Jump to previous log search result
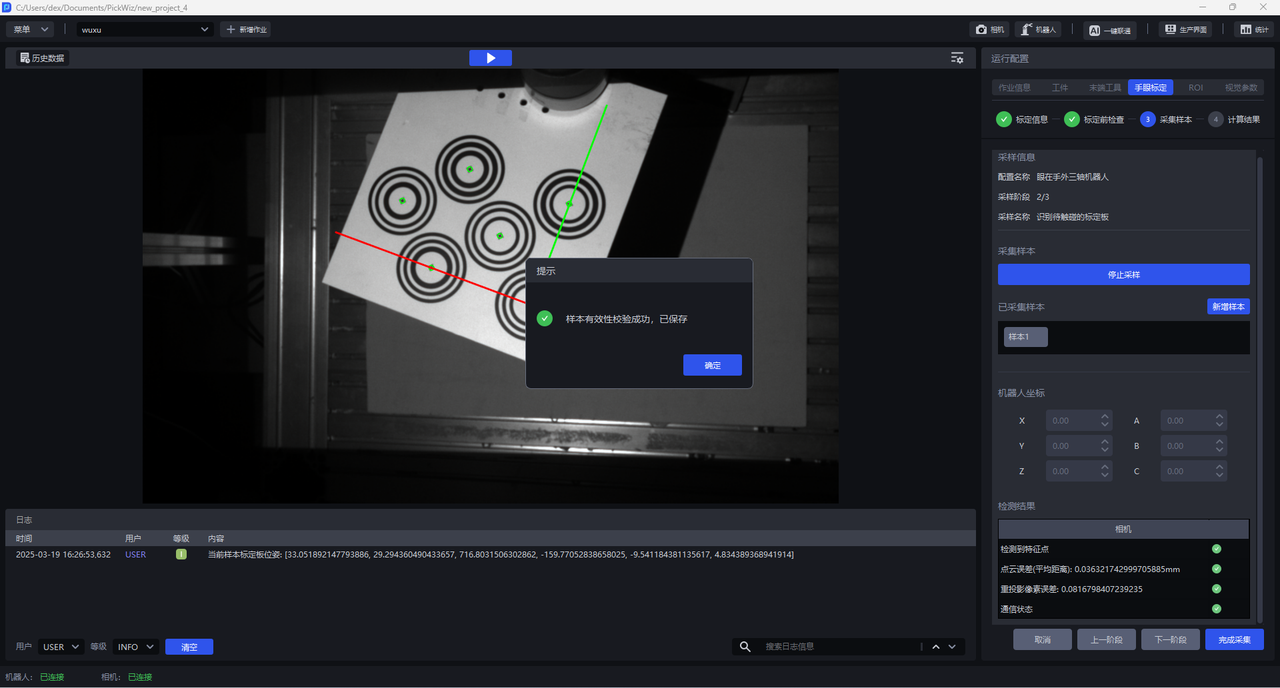This screenshot has width=1280, height=688. coord(936,647)
